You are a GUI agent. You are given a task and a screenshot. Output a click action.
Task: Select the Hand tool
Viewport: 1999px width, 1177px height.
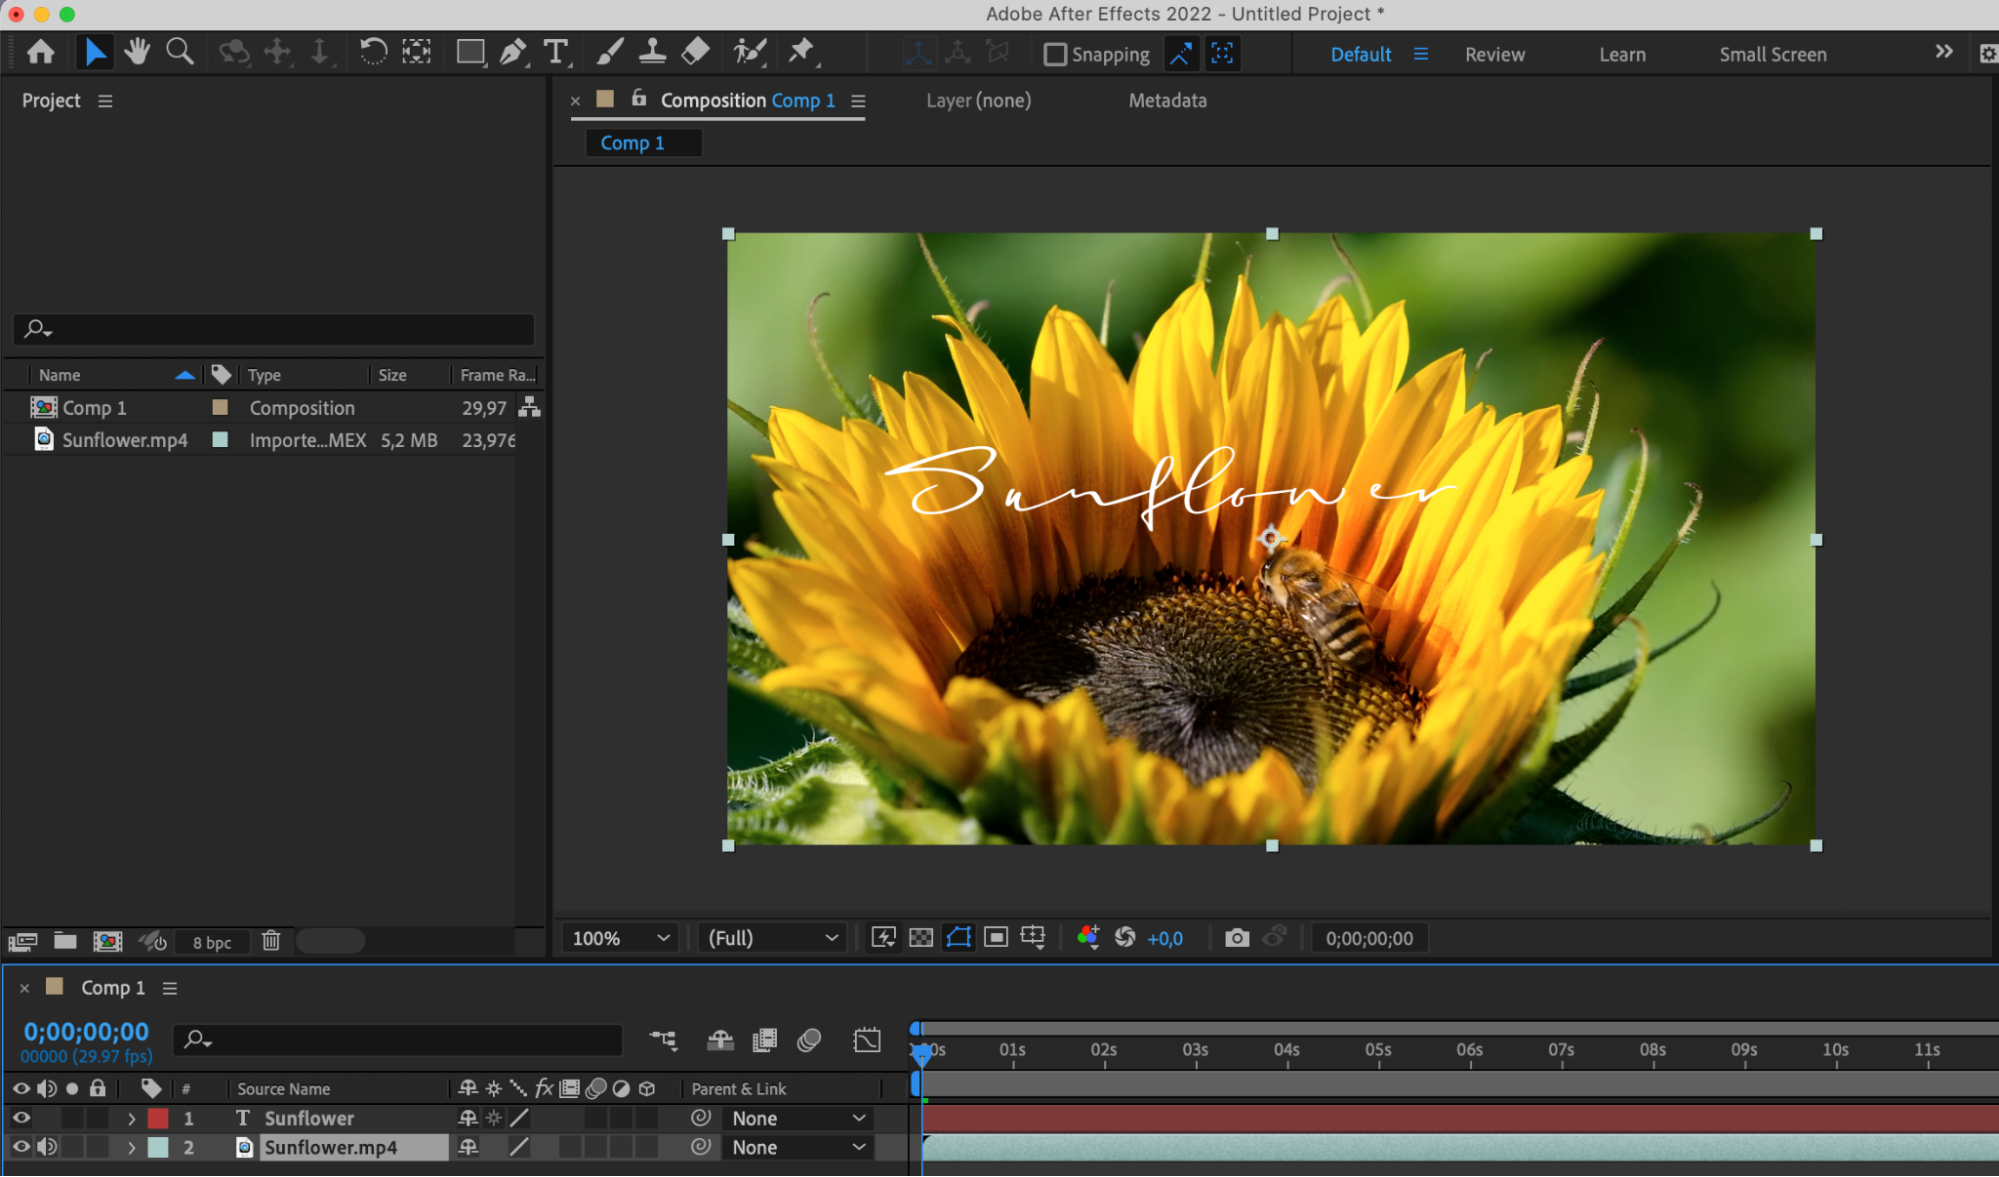[x=137, y=52]
